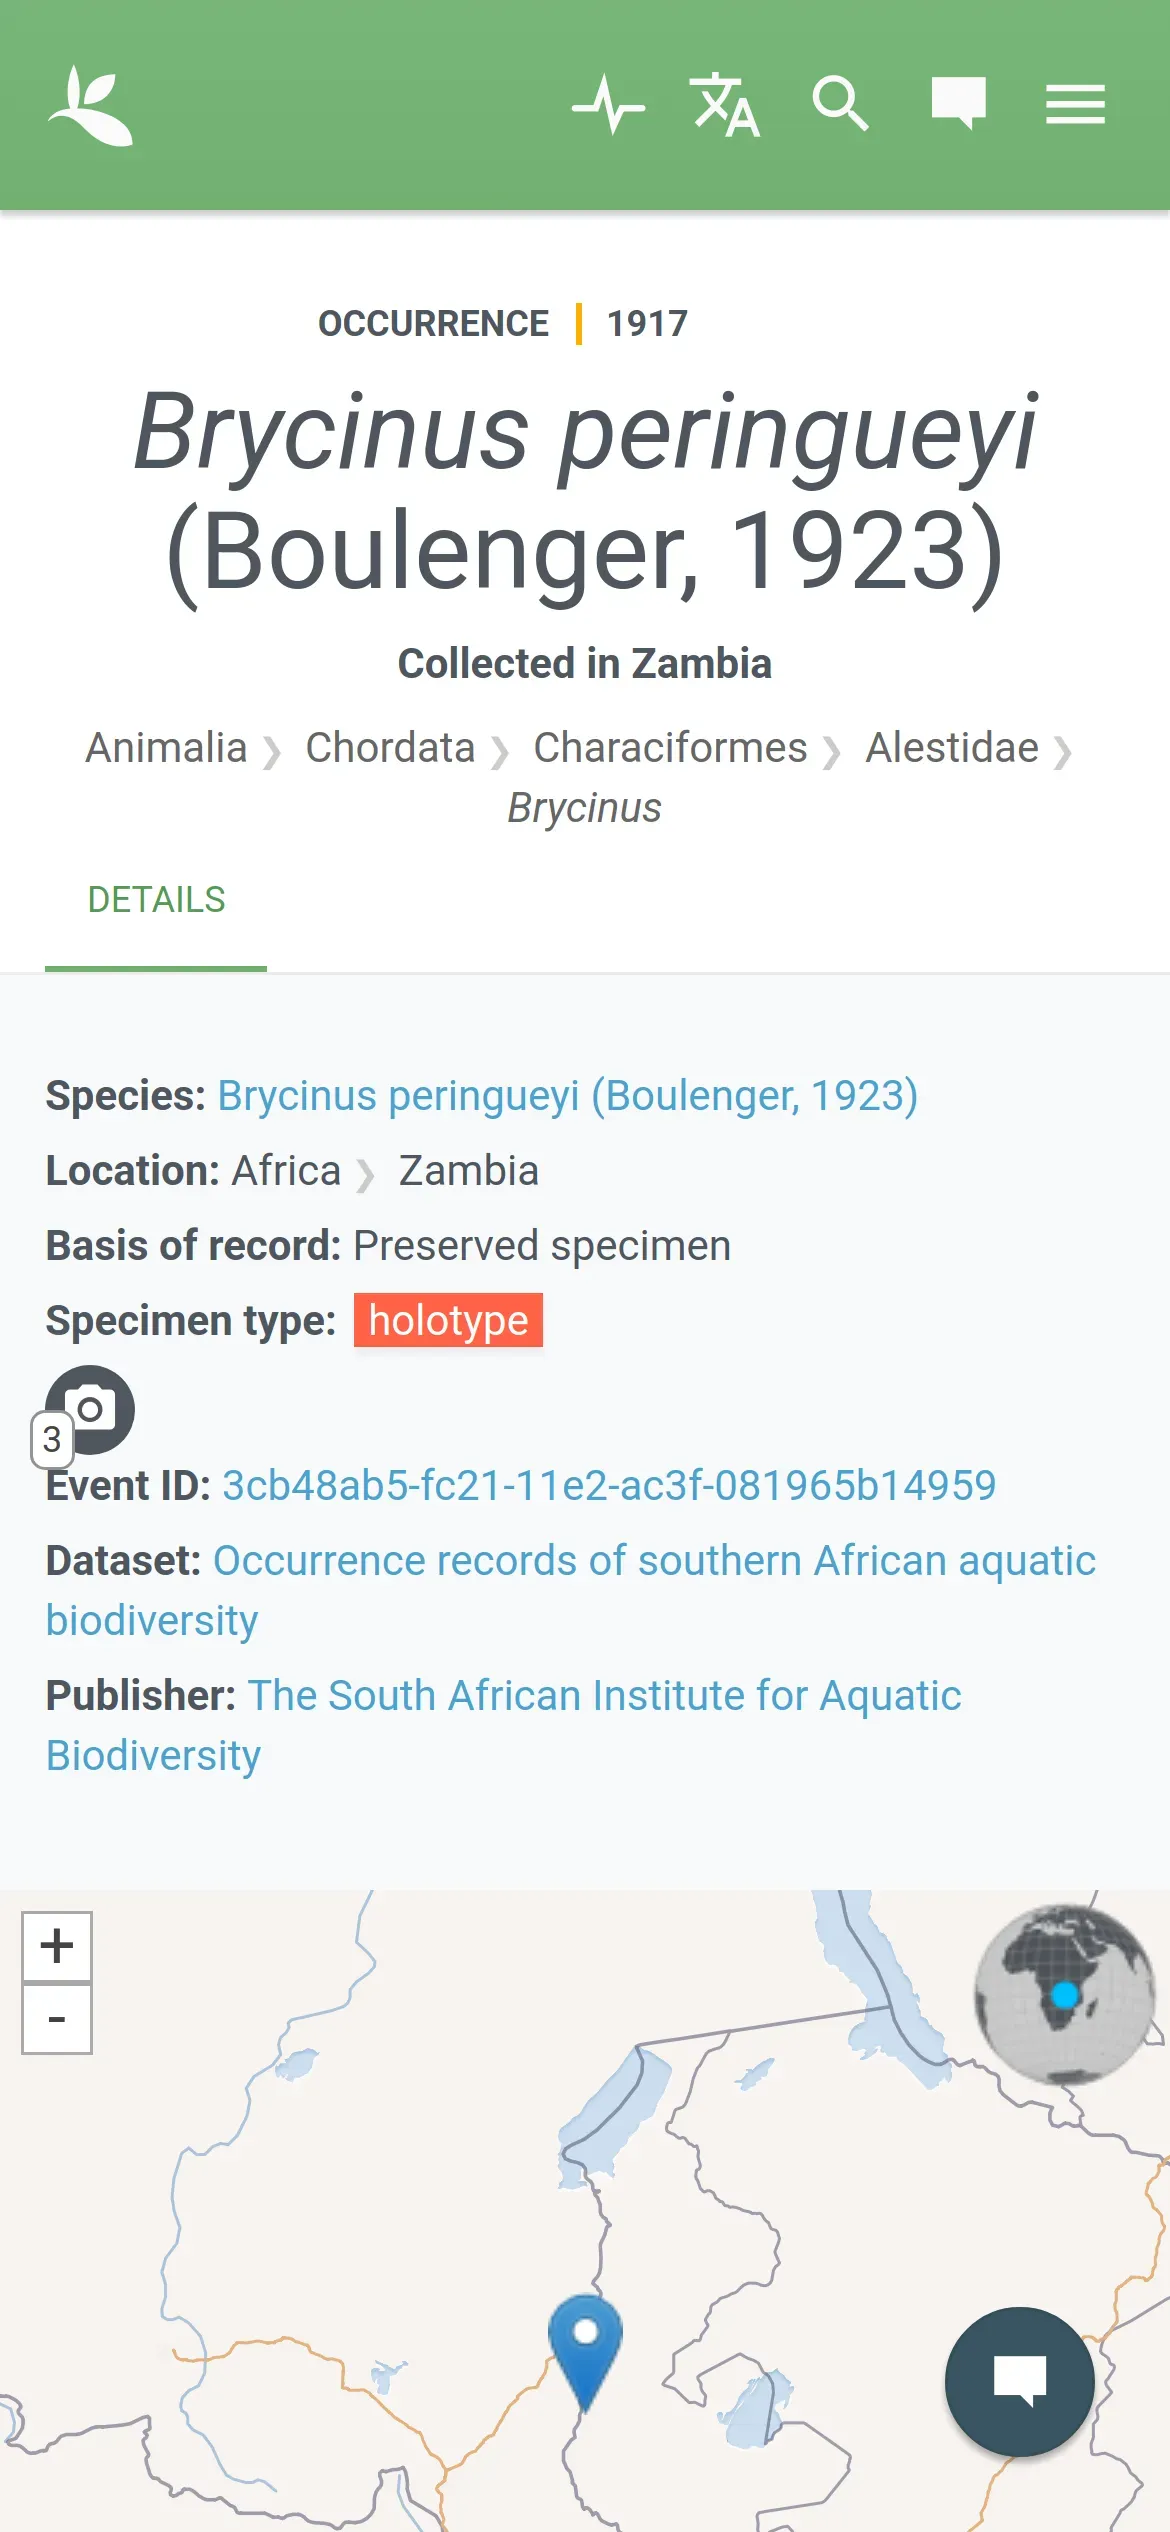Zoom in on the map
This screenshot has width=1170, height=2532.
point(57,1946)
